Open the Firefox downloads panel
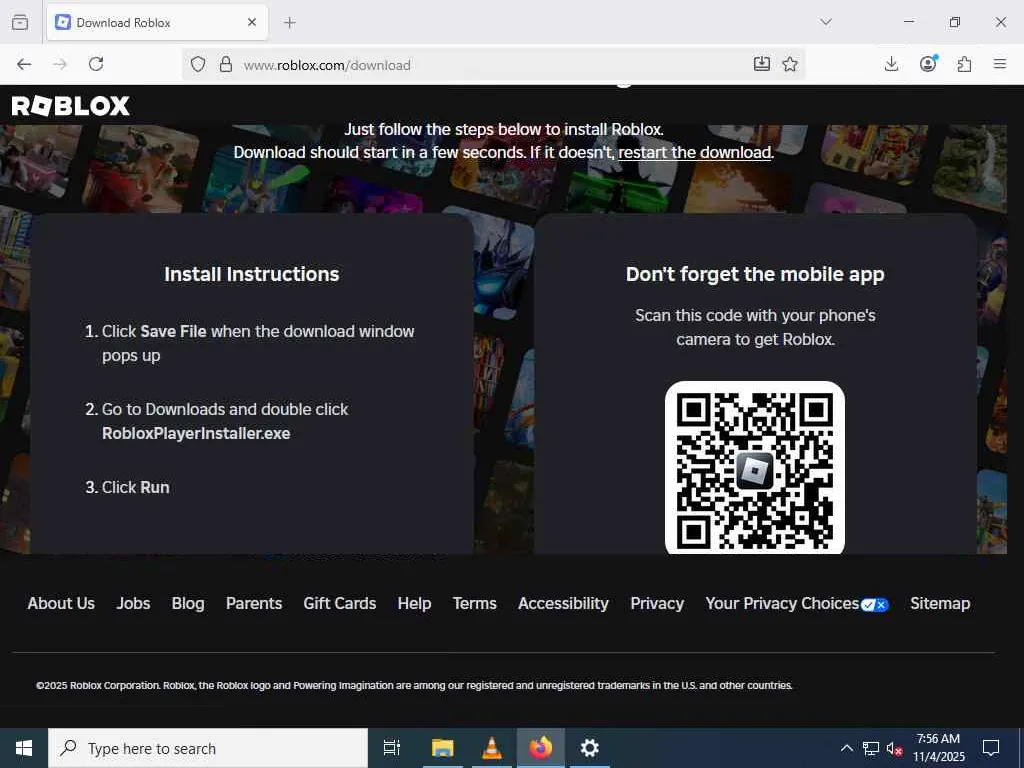 [891, 64]
